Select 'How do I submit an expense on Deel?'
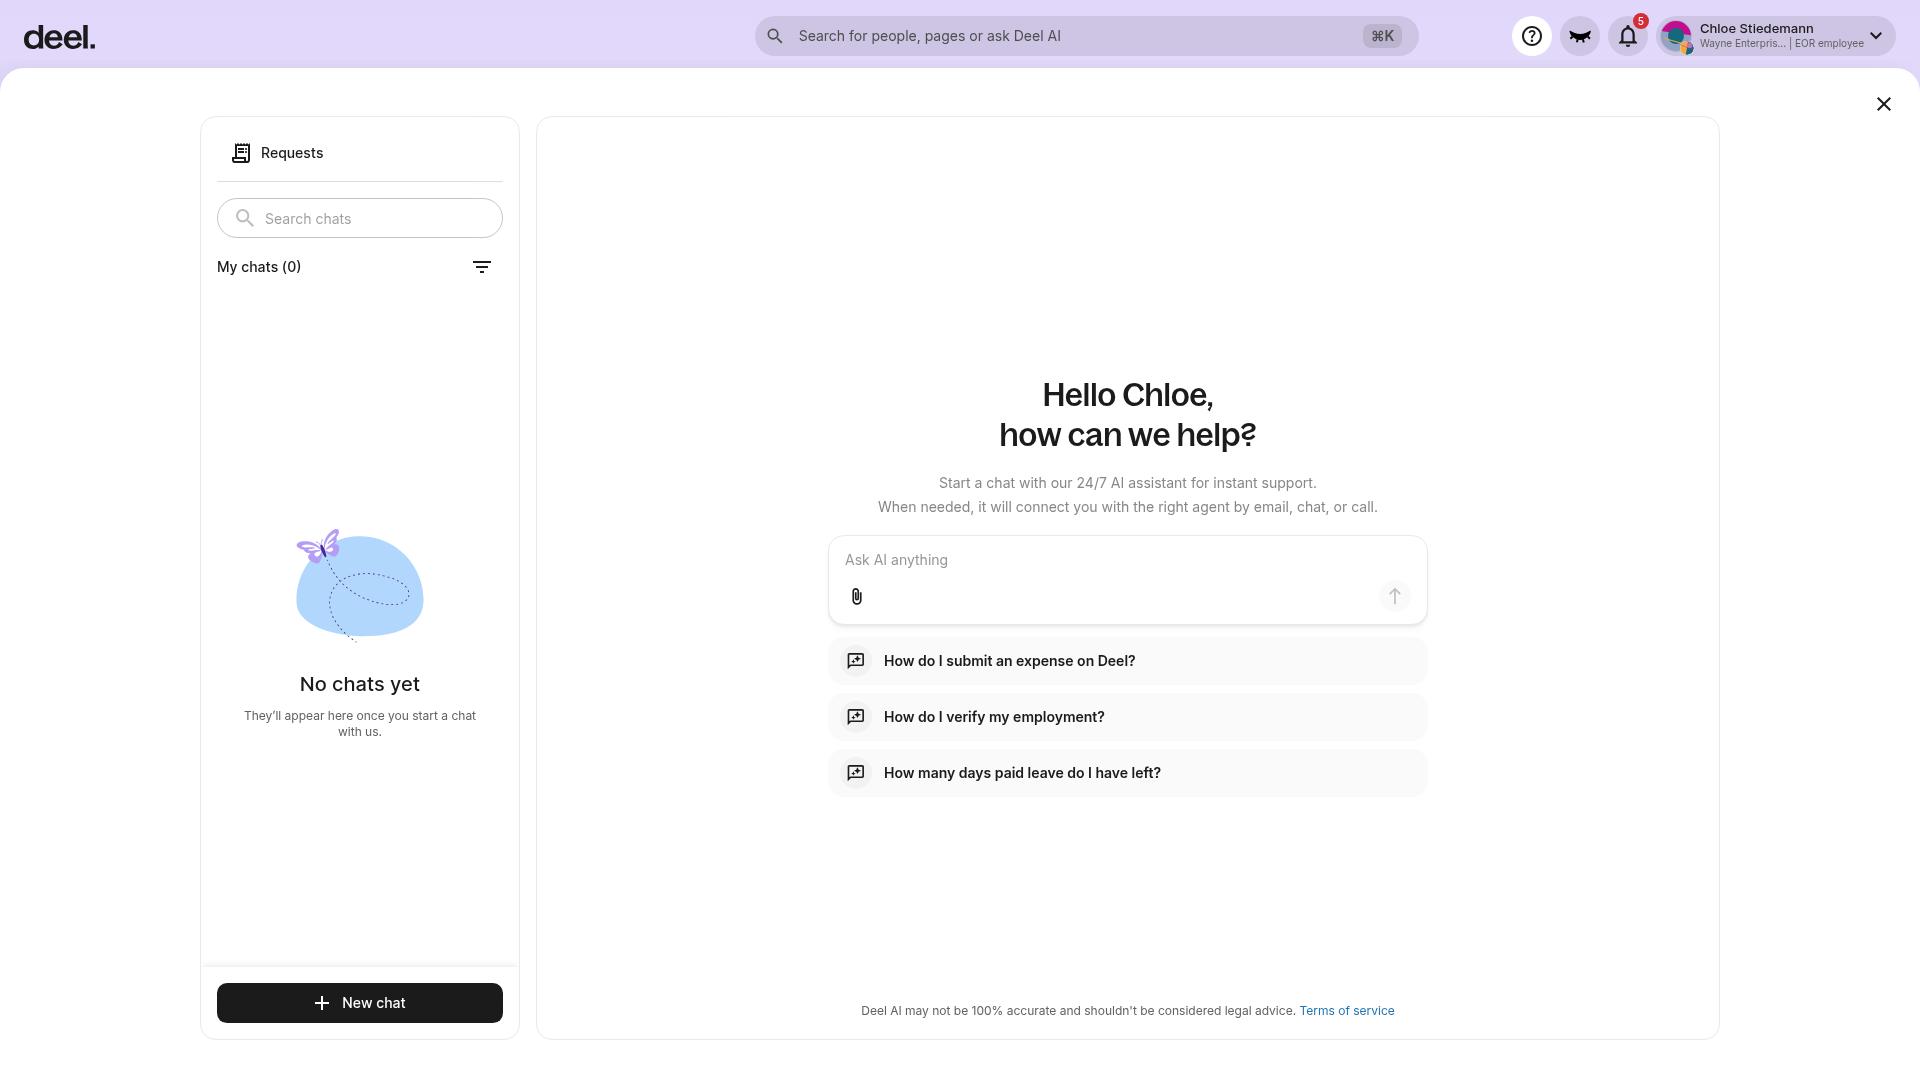Viewport: 1920px width, 1080px height. click(x=1128, y=661)
